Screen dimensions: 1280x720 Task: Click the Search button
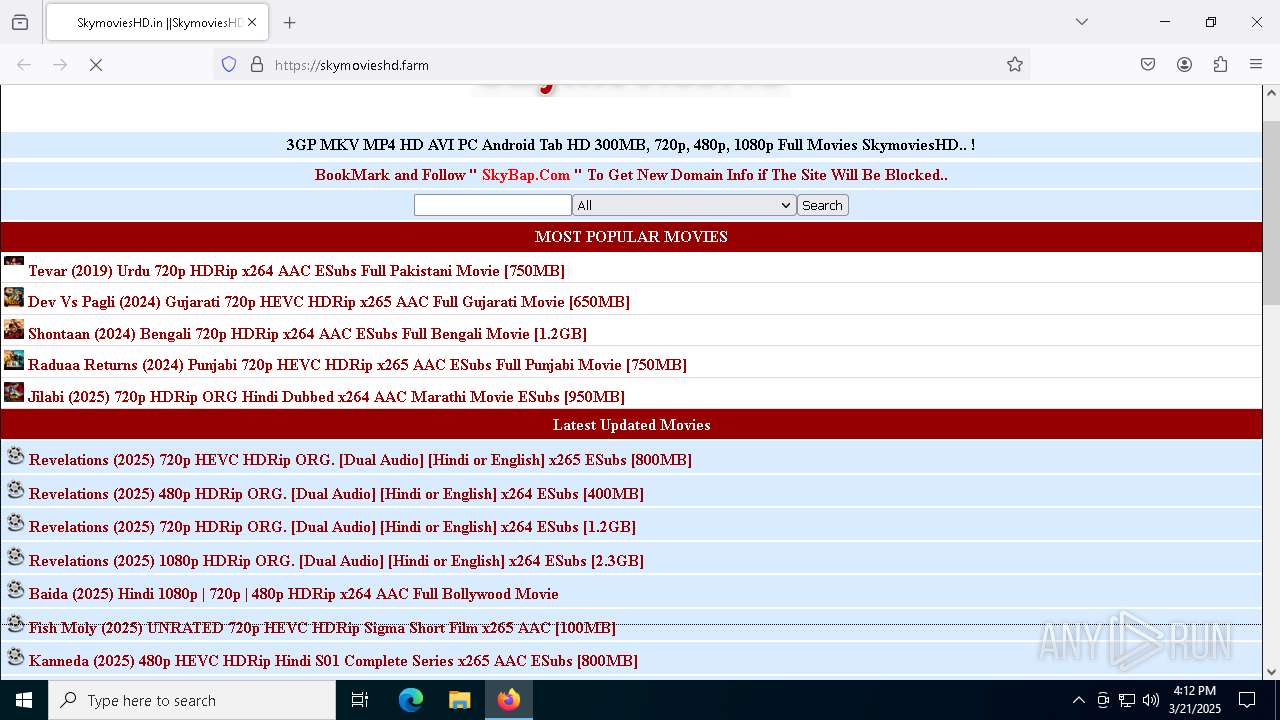click(822, 205)
